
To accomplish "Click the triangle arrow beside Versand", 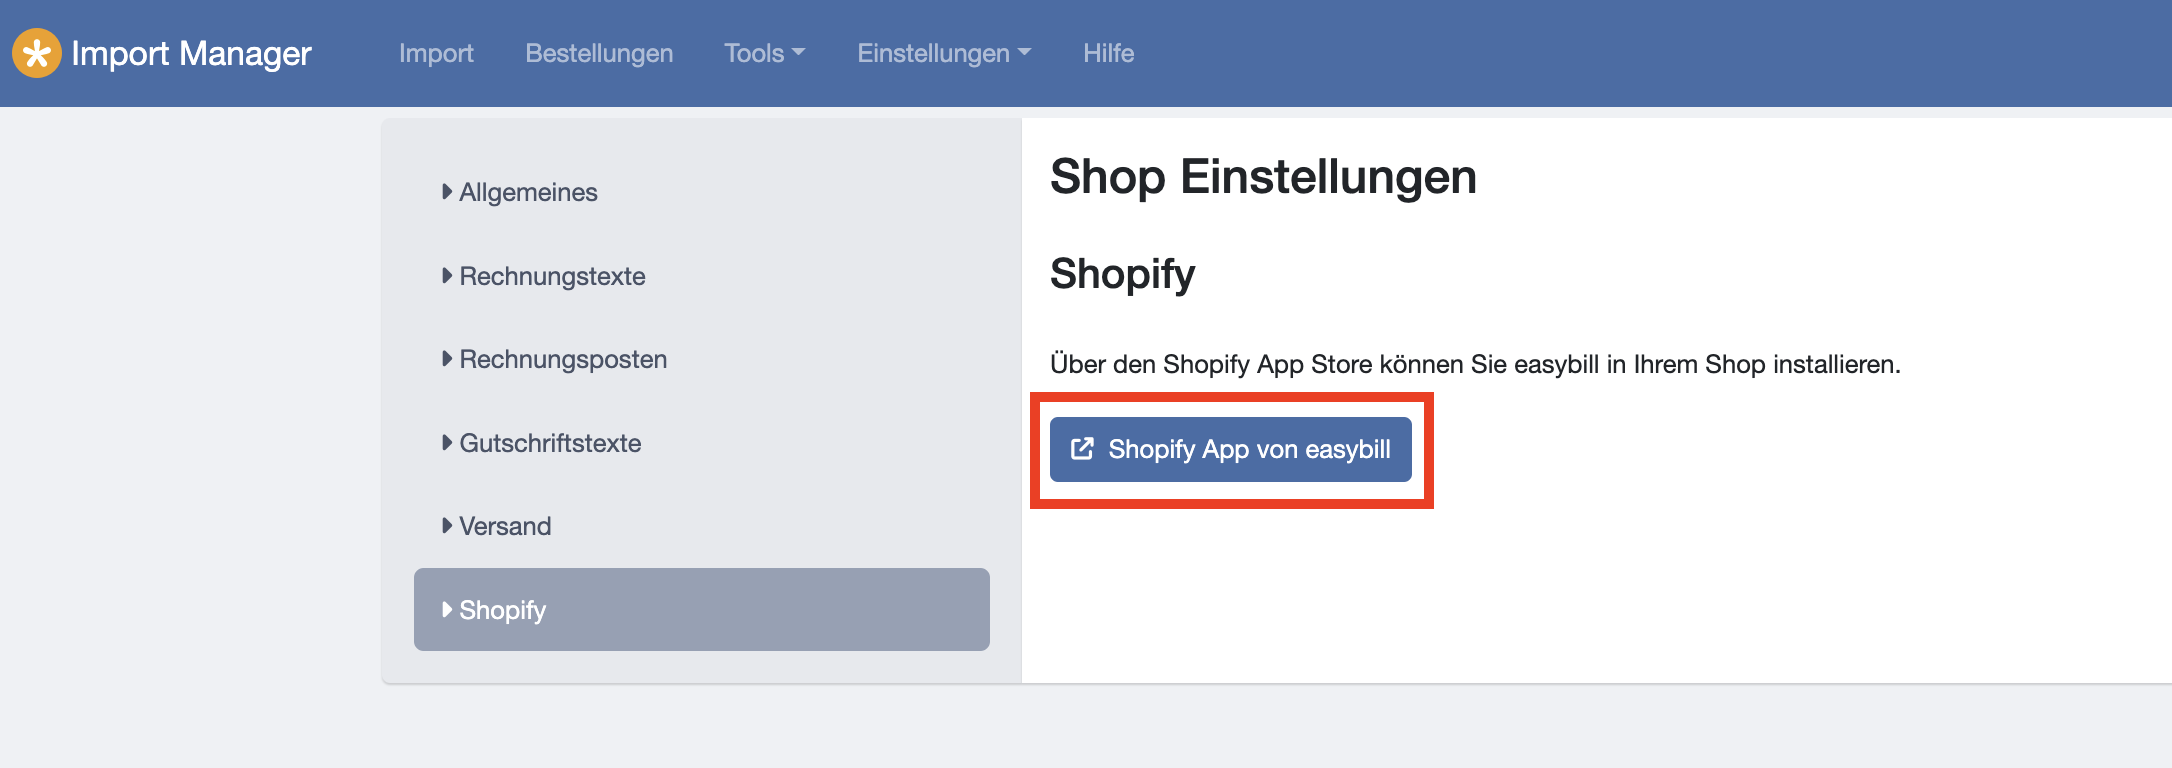I will click(x=447, y=526).
